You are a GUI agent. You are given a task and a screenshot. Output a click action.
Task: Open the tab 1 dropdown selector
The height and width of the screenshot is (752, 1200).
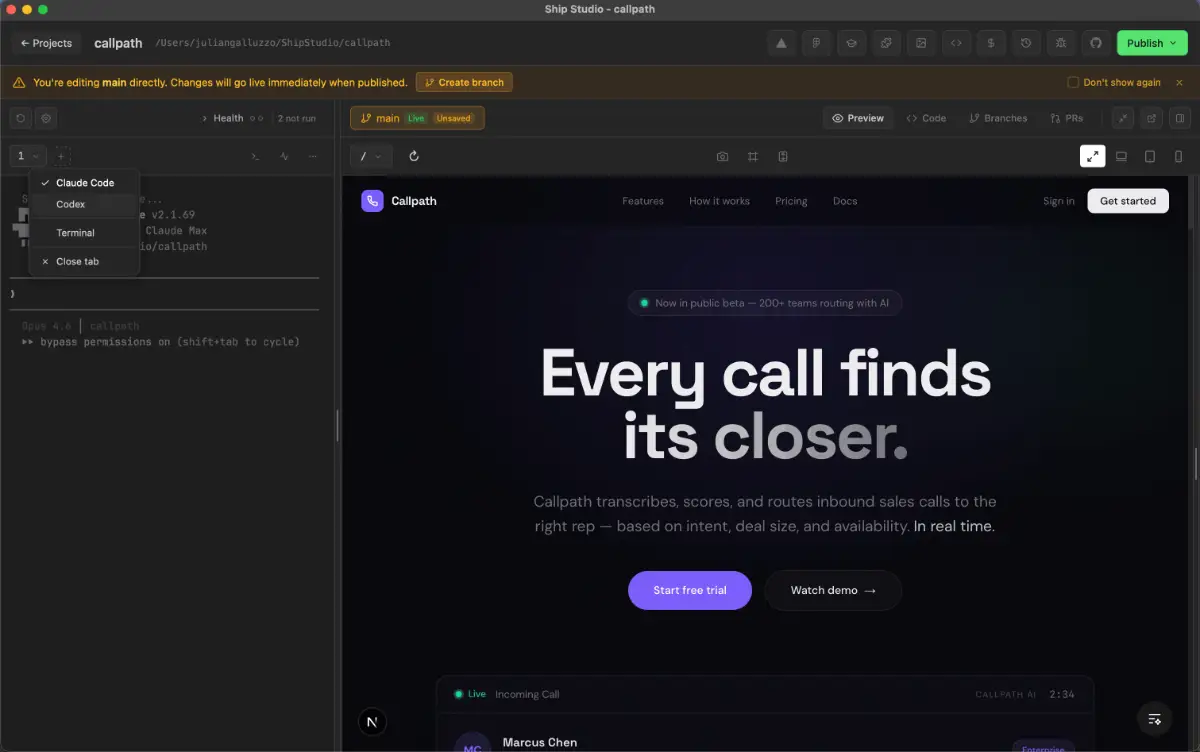click(27, 156)
